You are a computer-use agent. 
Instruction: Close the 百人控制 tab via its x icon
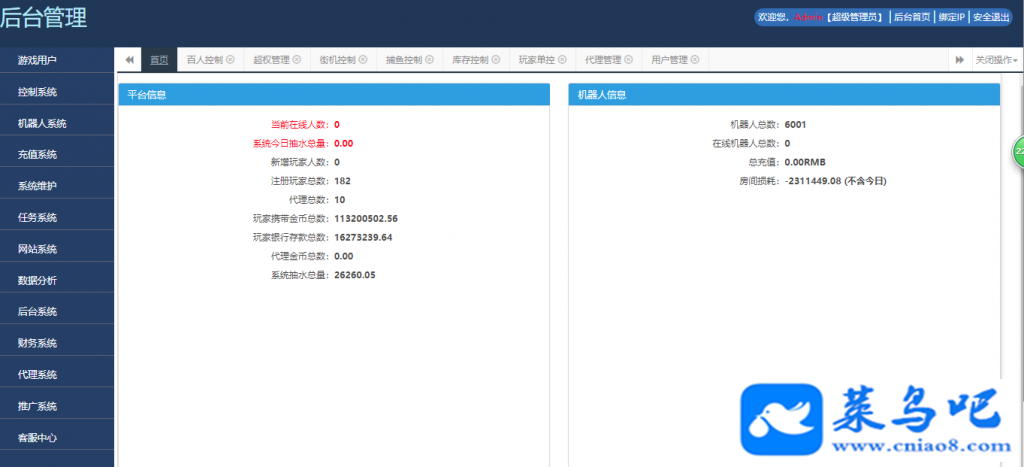point(230,59)
